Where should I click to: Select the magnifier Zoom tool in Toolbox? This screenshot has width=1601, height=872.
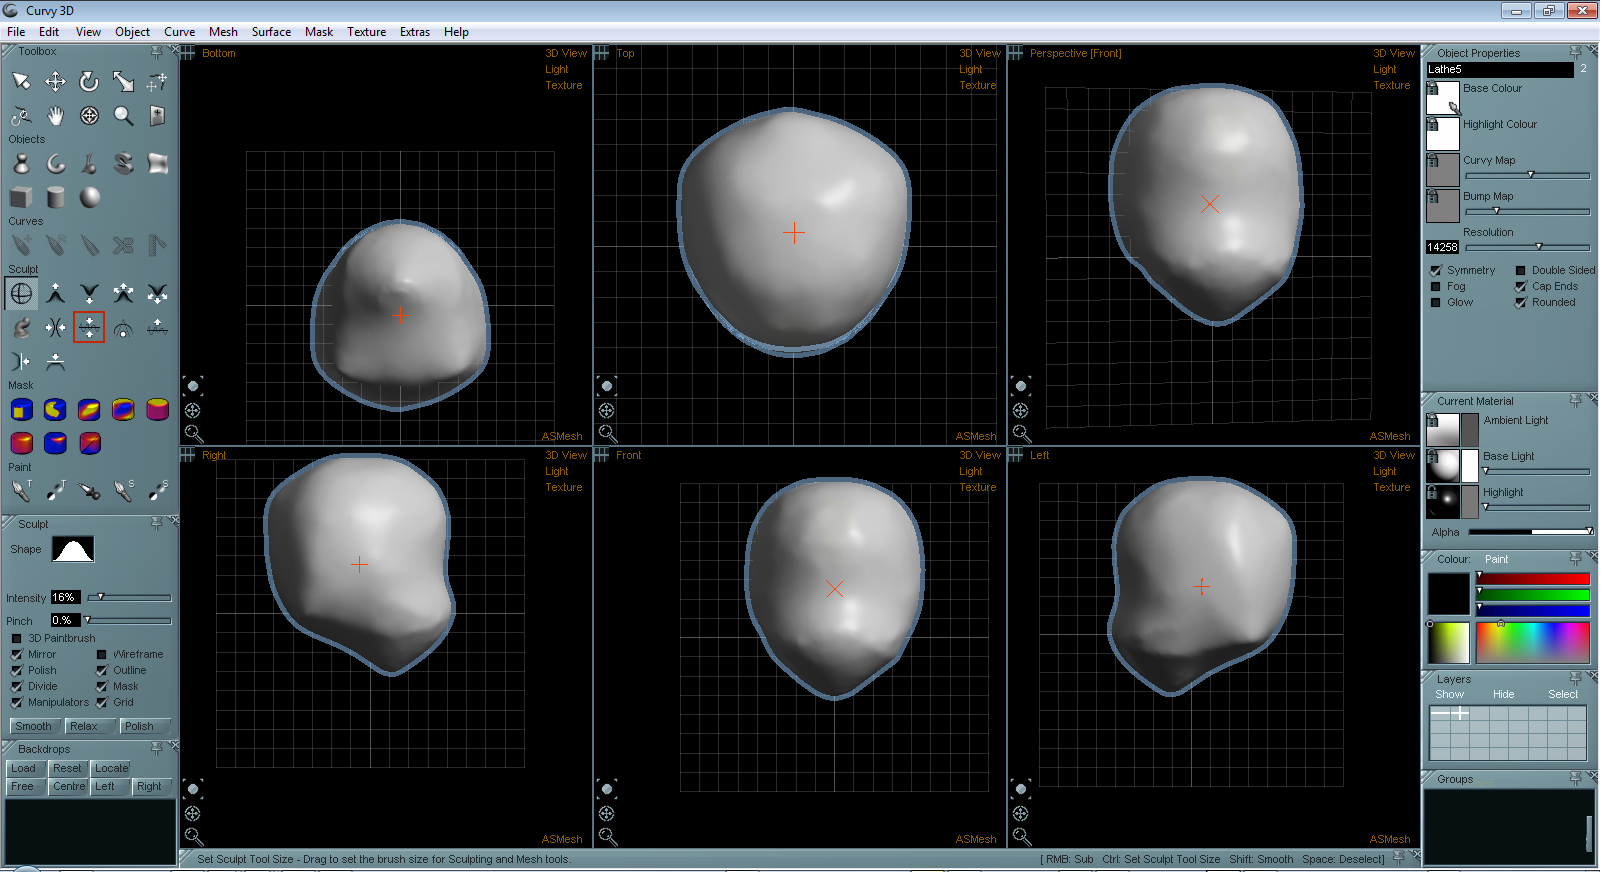point(123,116)
